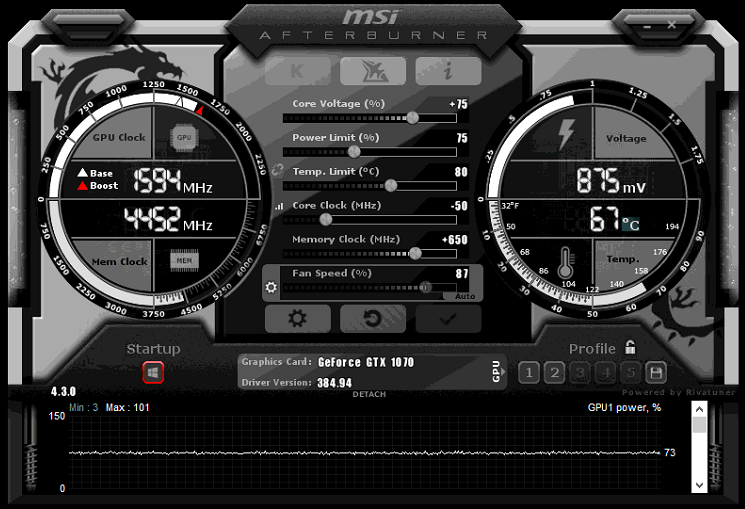745x509 pixels.
Task: Select profile slot 5
Action: 631,373
